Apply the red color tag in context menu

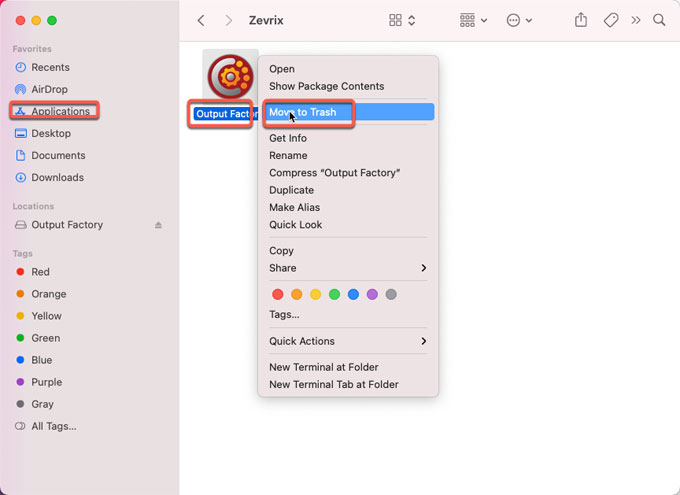[x=277, y=294]
